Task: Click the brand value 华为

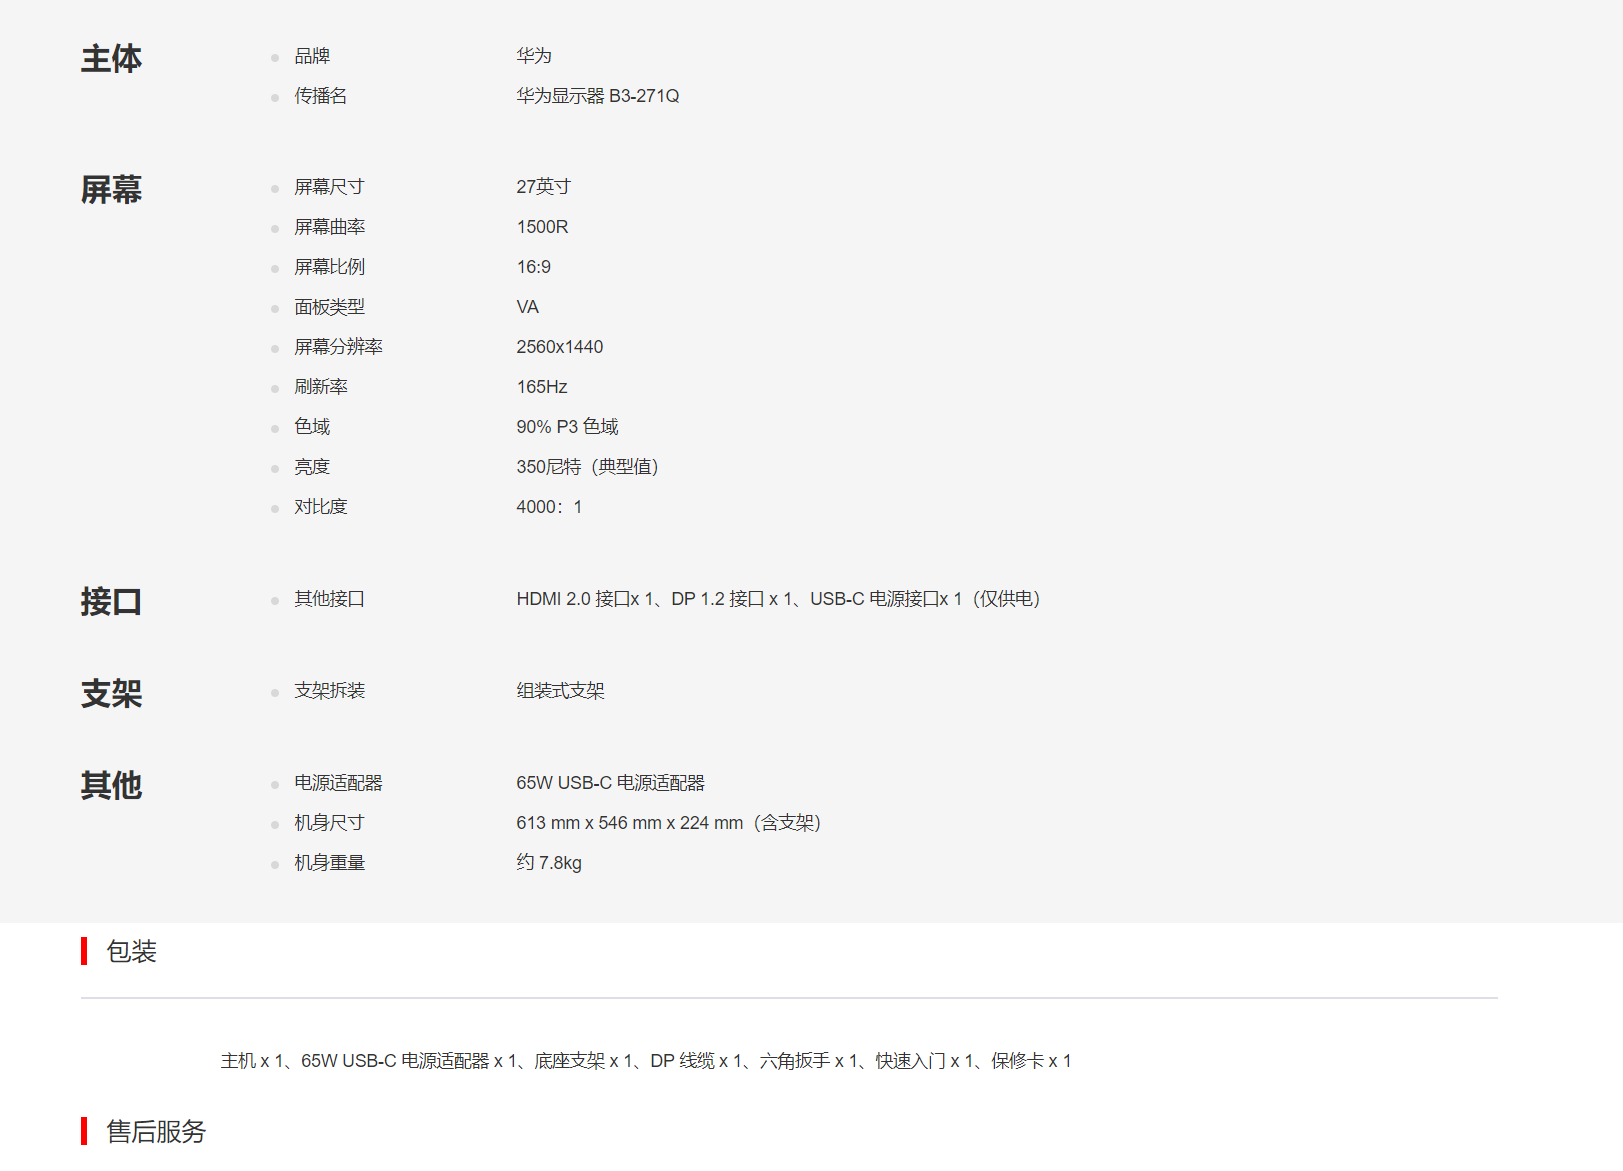Action: click(534, 56)
